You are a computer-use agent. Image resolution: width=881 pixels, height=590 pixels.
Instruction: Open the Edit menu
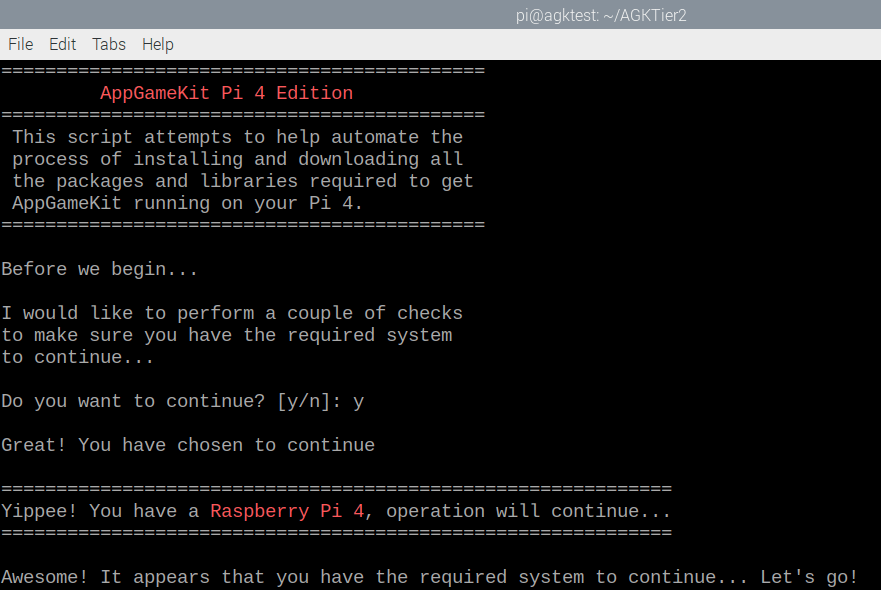coord(62,44)
